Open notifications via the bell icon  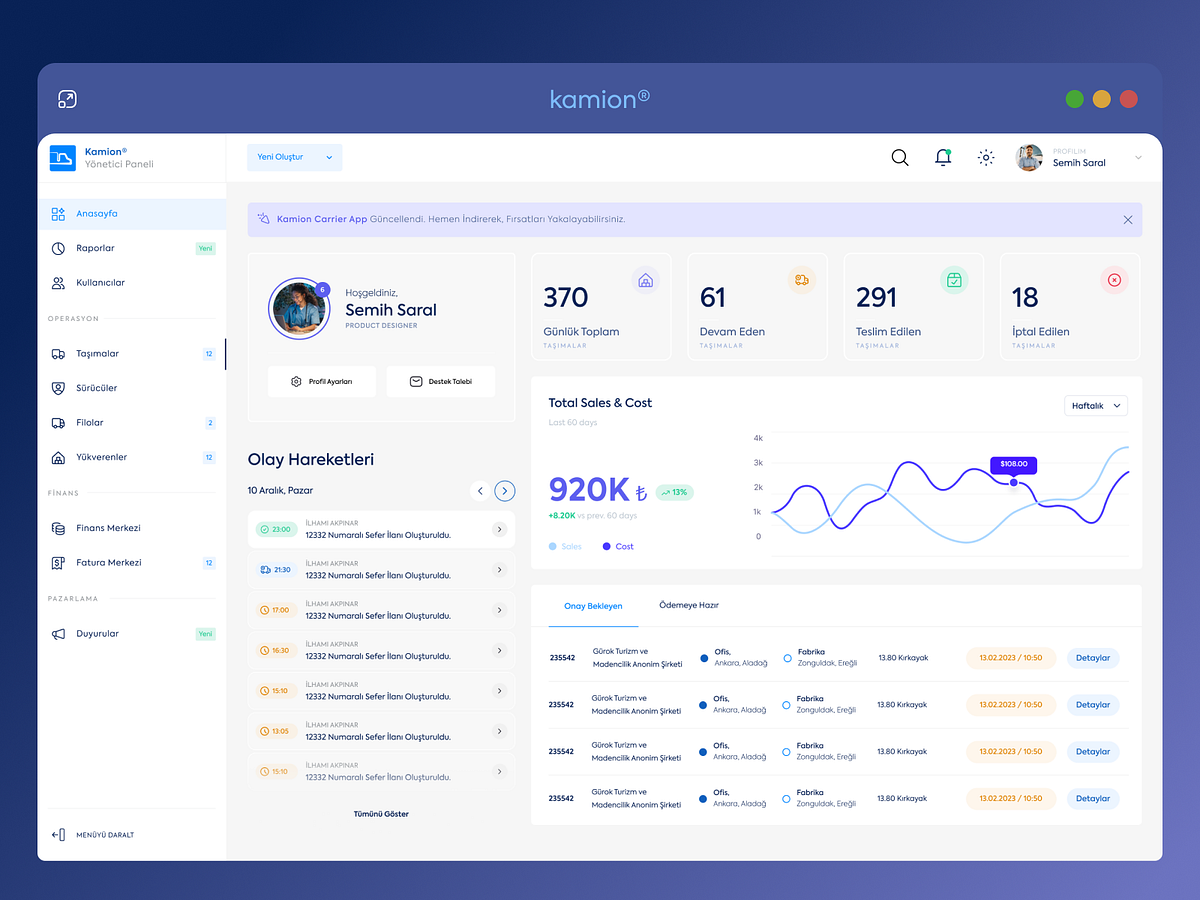click(941, 157)
